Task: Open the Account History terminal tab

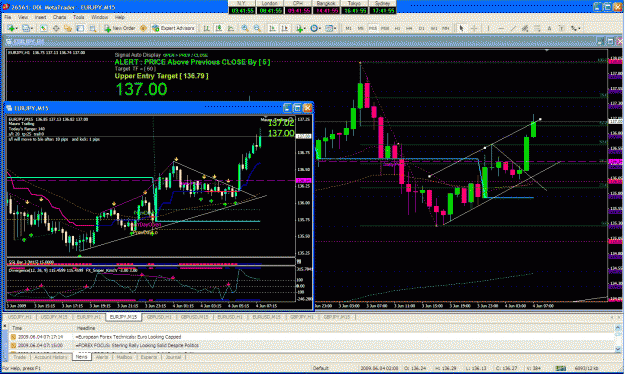Action: coord(50,357)
